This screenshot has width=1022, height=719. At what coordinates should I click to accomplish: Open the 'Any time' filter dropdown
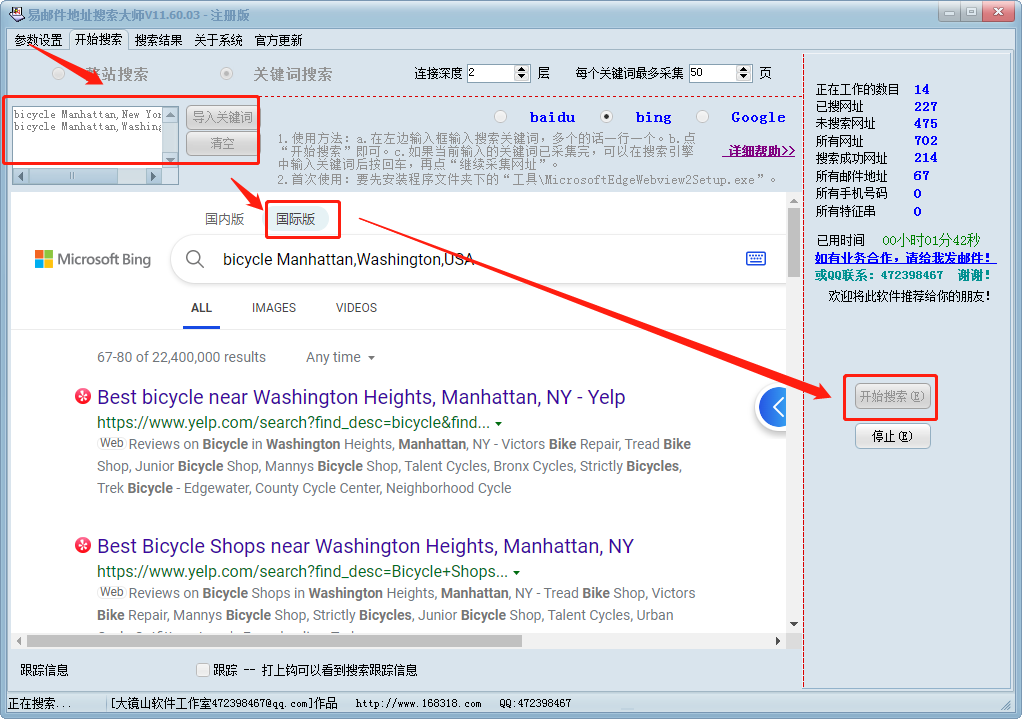pyautogui.click(x=340, y=357)
